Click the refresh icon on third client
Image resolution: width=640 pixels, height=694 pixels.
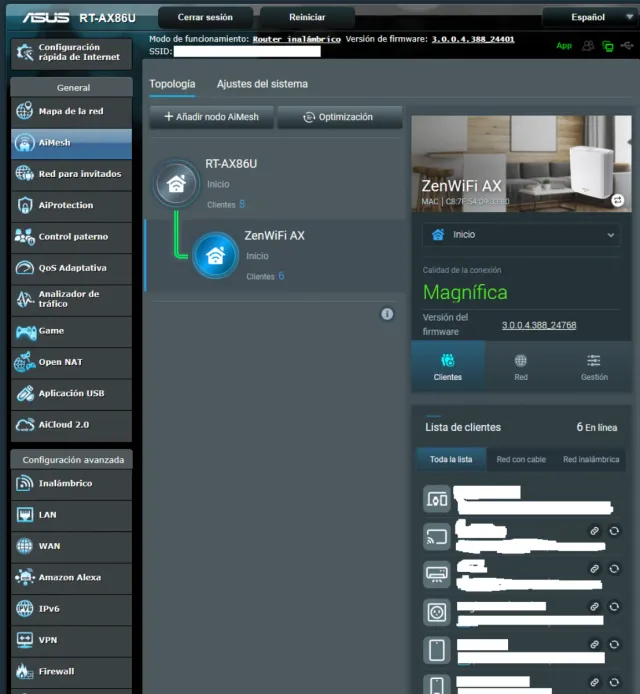tap(614, 568)
